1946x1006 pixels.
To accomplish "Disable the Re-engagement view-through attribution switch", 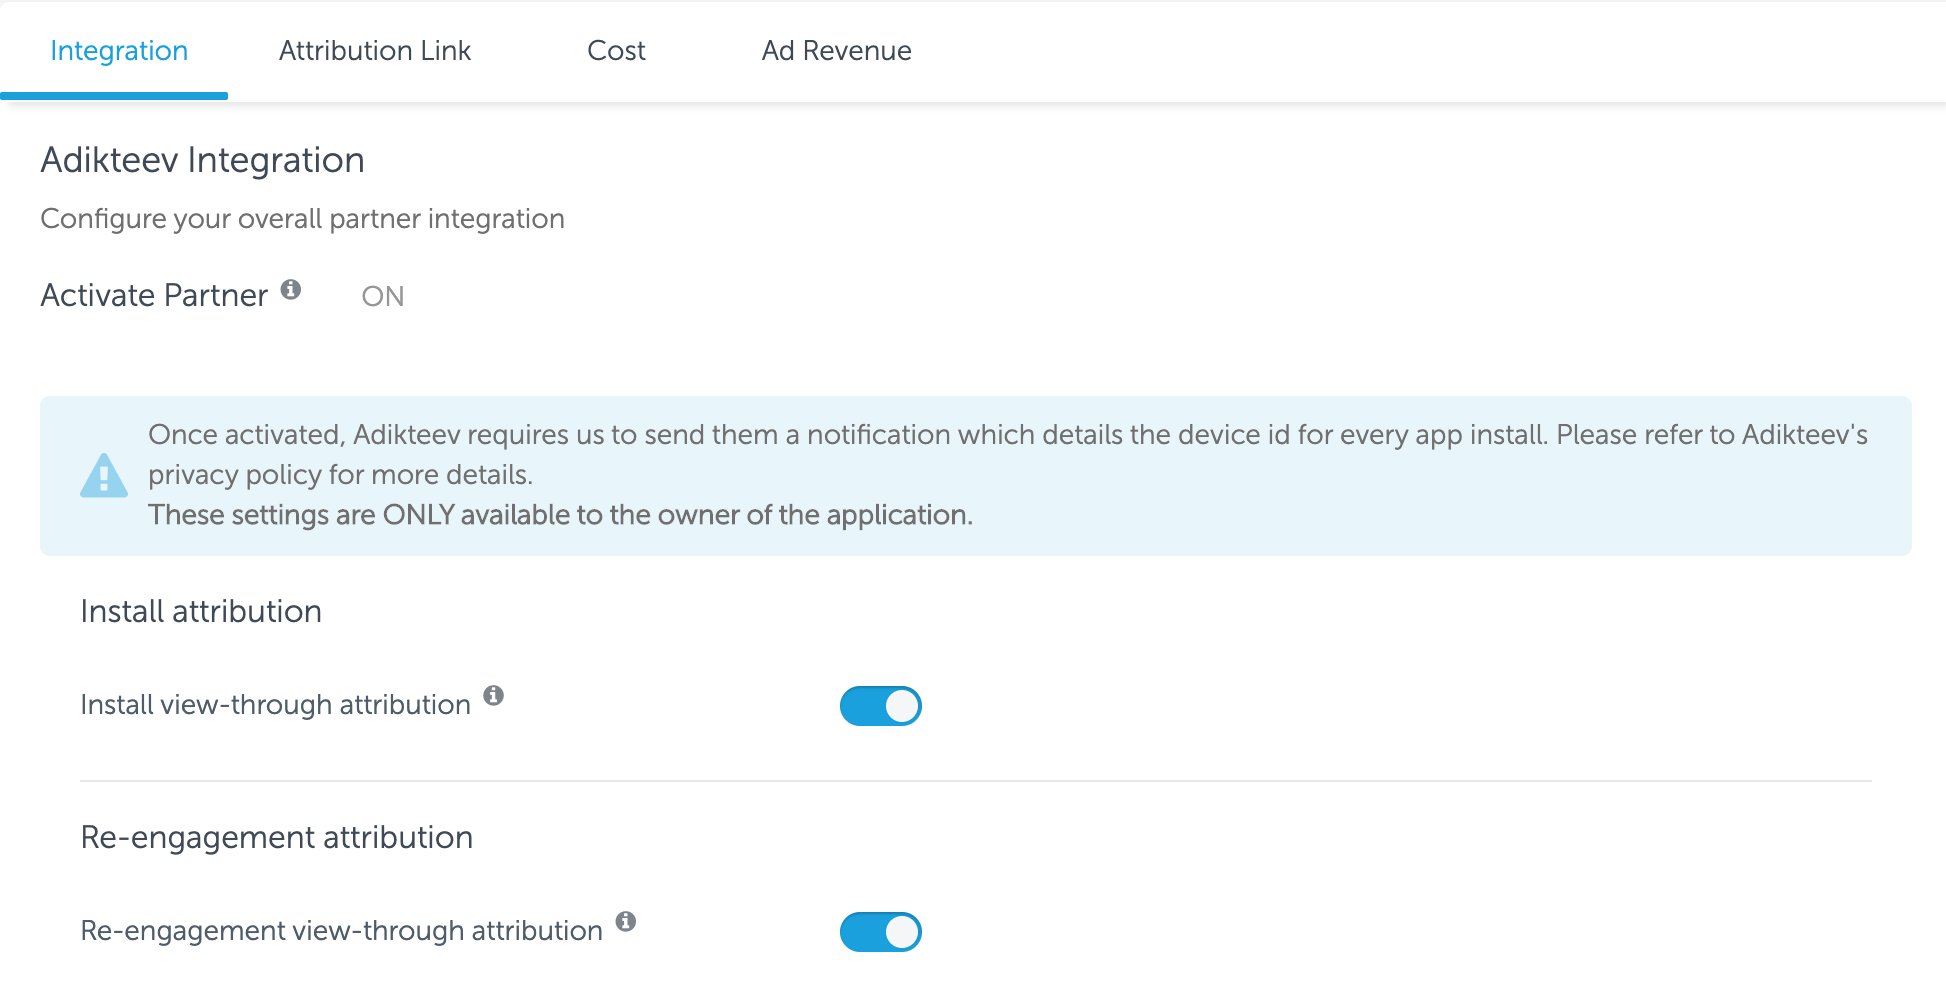I will 880,932.
